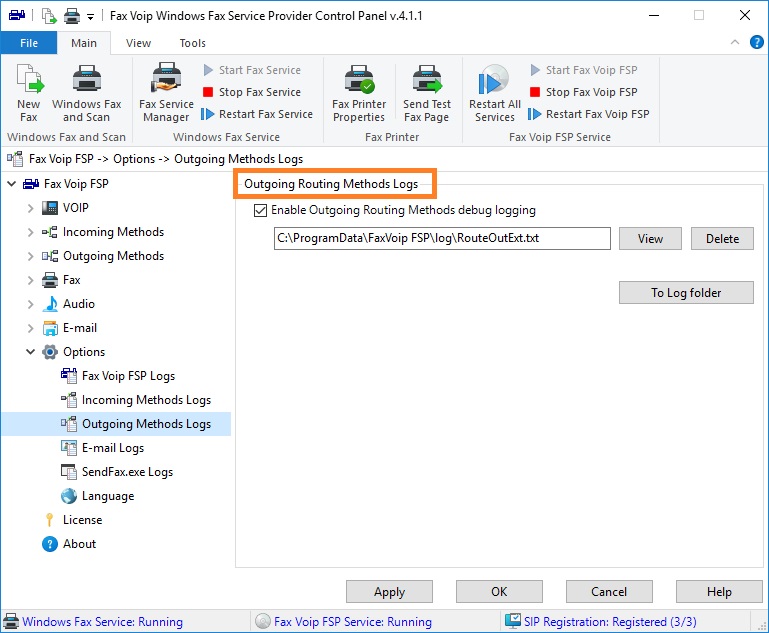
Task: Click Start Fax Service
Action: pyautogui.click(x=252, y=70)
